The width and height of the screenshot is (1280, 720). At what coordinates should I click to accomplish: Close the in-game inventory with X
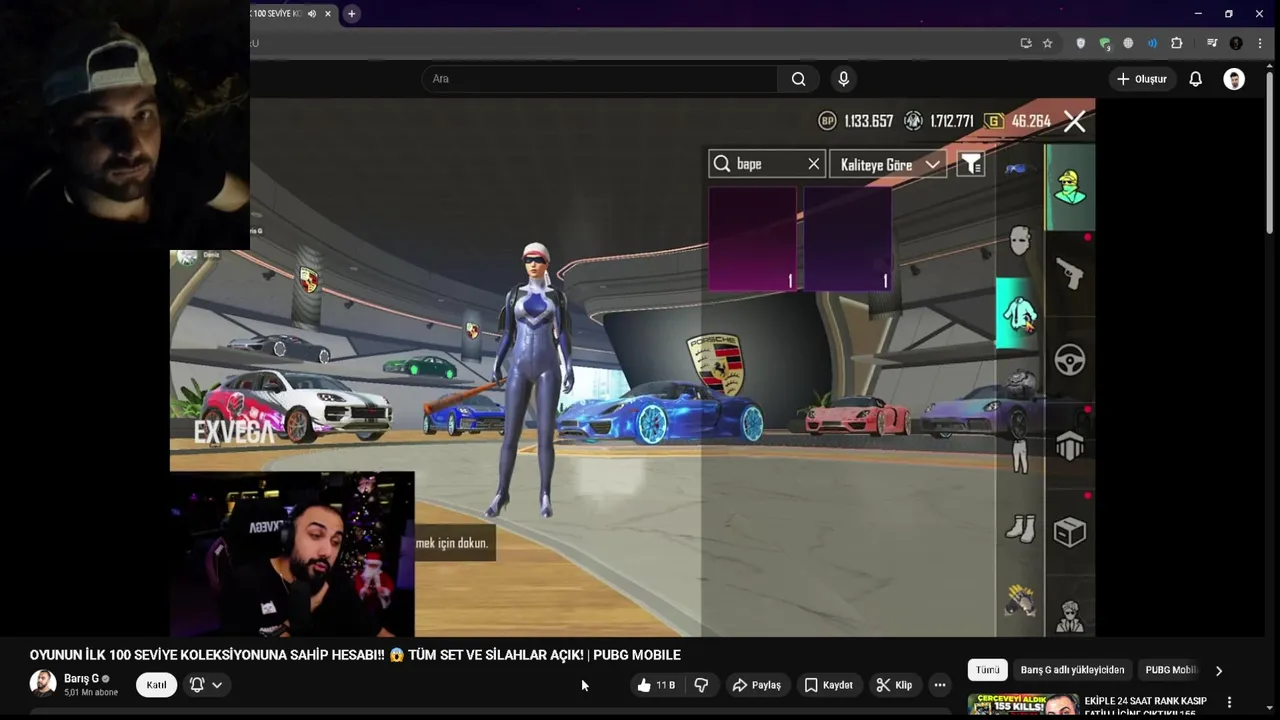pyautogui.click(x=1074, y=121)
